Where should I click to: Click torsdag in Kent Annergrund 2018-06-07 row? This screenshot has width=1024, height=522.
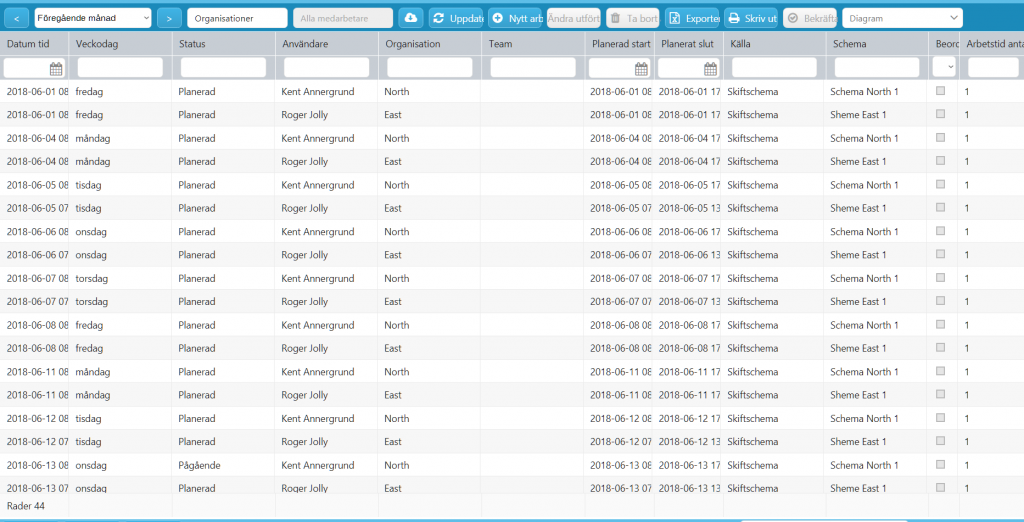(91, 278)
